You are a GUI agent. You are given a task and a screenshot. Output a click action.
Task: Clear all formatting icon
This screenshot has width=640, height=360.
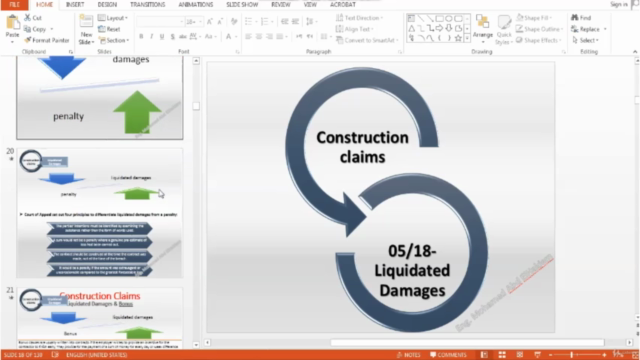[234, 21]
